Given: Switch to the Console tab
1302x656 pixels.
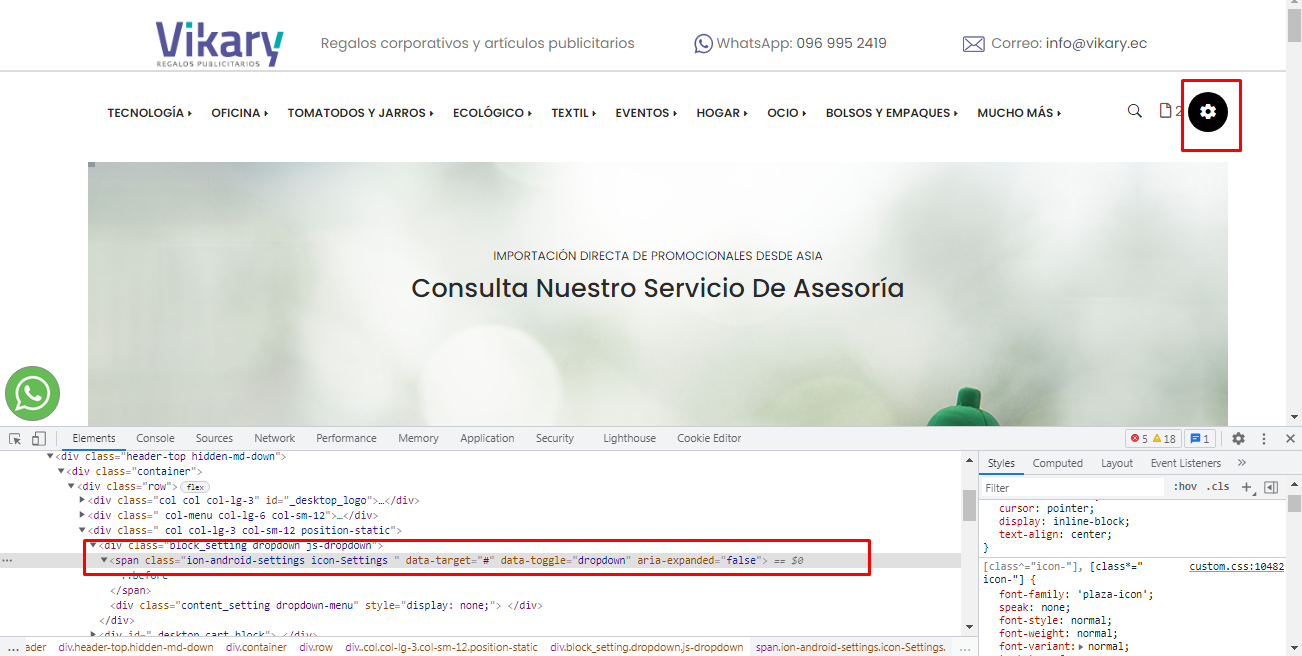Looking at the screenshot, I should [155, 438].
